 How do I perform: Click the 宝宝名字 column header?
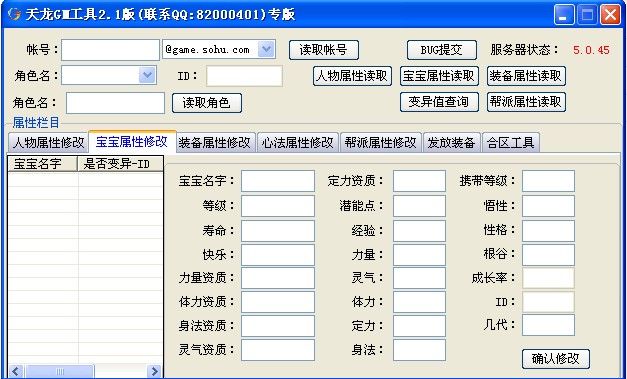click(x=42, y=164)
